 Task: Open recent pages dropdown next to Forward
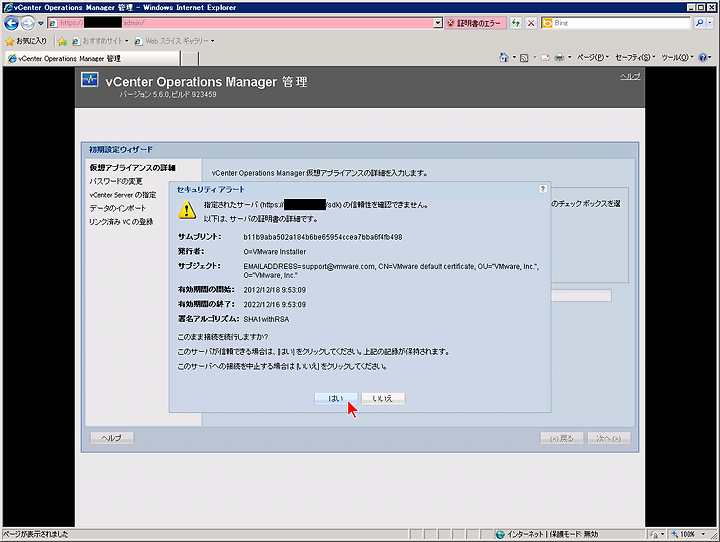coord(40,23)
